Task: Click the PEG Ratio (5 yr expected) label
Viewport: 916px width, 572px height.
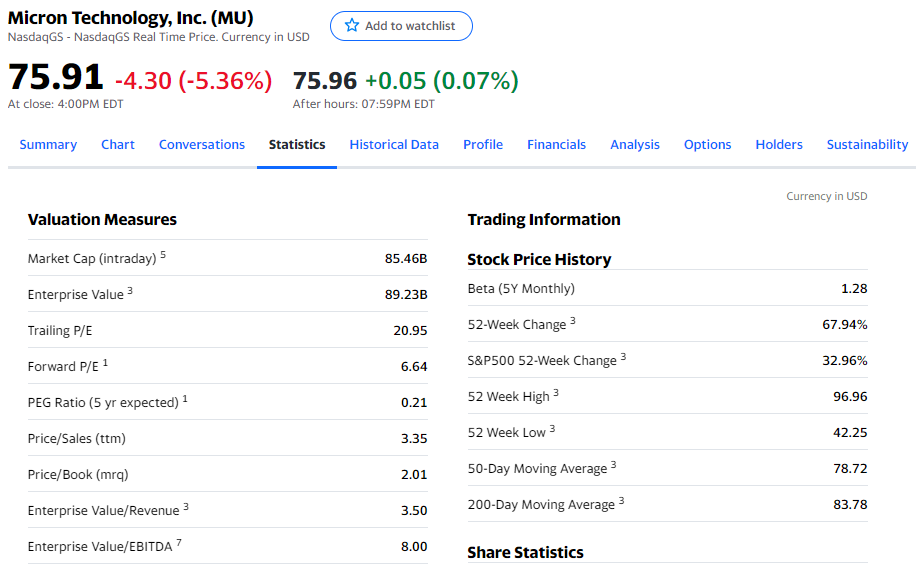Action: [103, 403]
